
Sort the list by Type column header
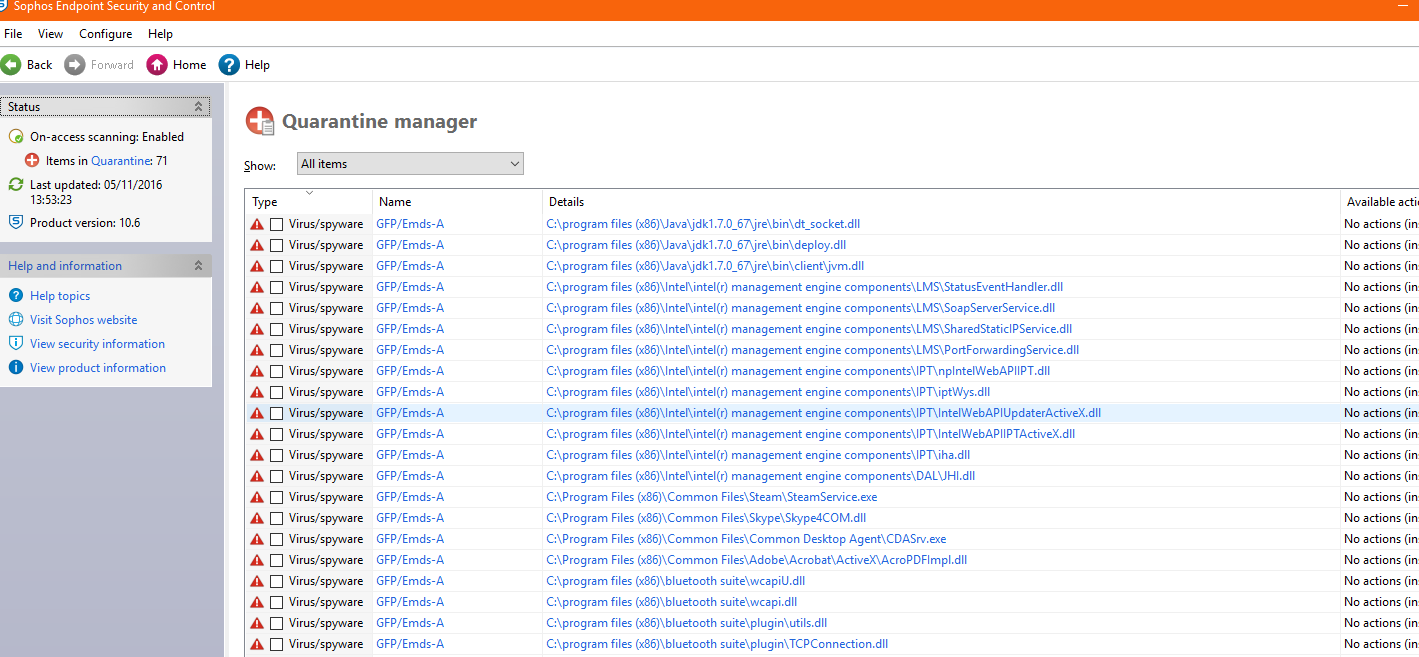point(309,202)
